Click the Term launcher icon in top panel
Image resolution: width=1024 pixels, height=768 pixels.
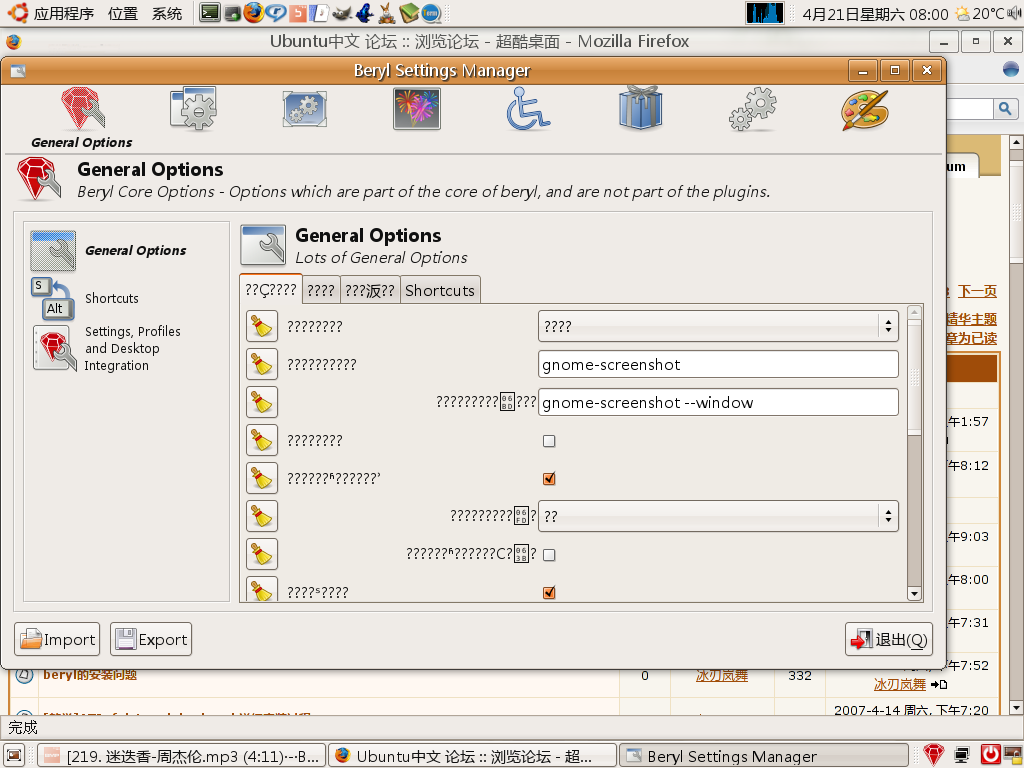click(430, 12)
